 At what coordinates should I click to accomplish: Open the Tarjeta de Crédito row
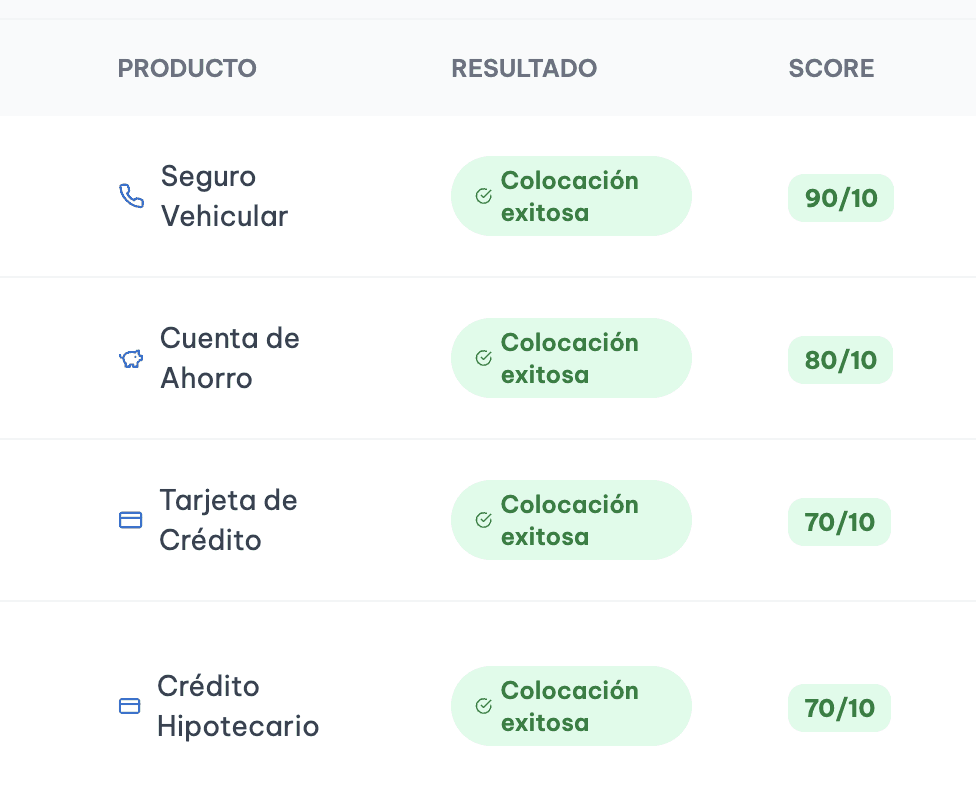(488, 520)
